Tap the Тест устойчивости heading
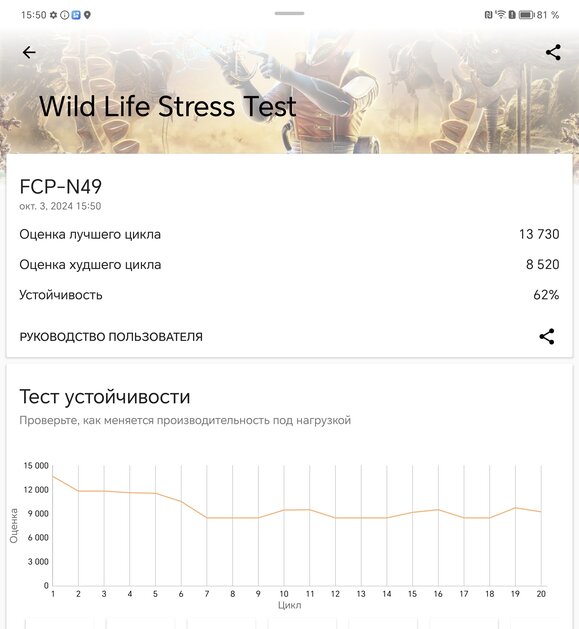 [105, 397]
